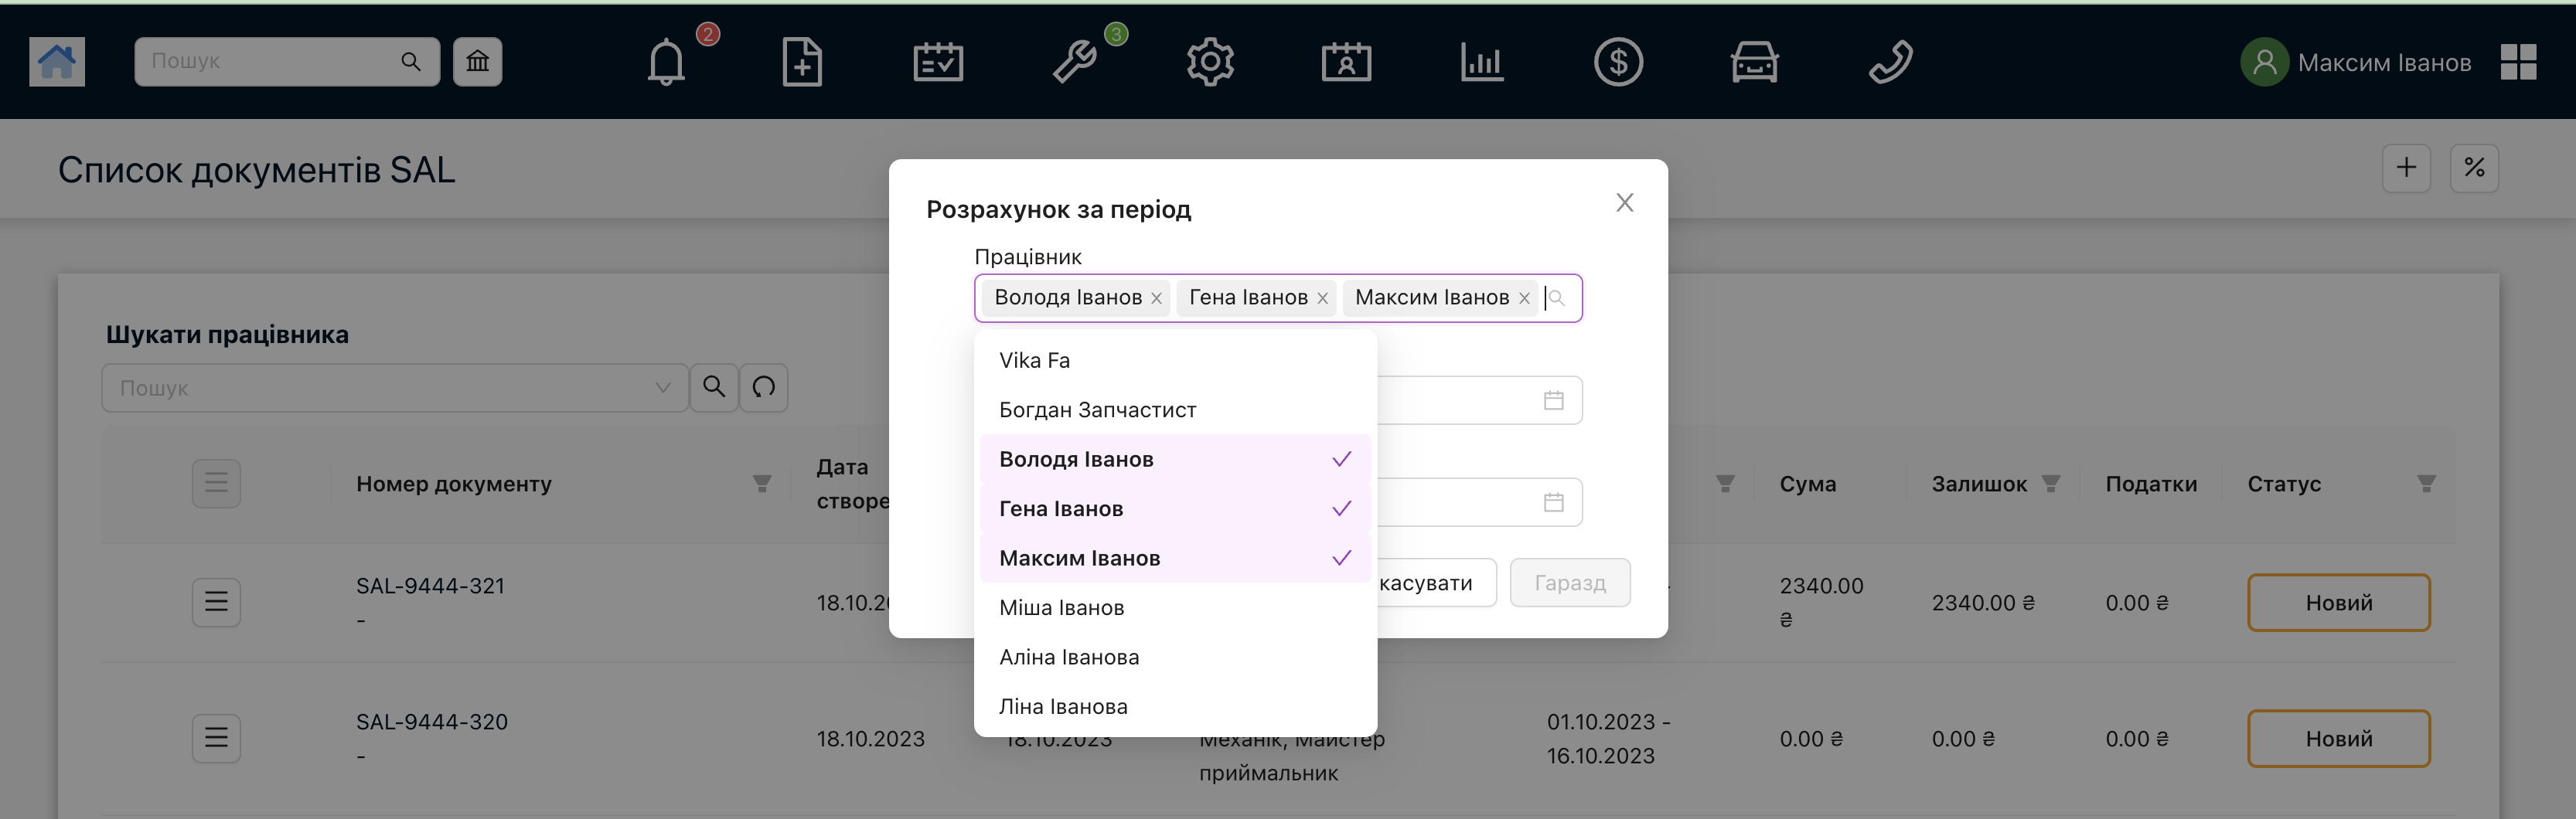Open the settings gear icon
This screenshot has width=2576, height=819.
pyautogui.click(x=1210, y=62)
